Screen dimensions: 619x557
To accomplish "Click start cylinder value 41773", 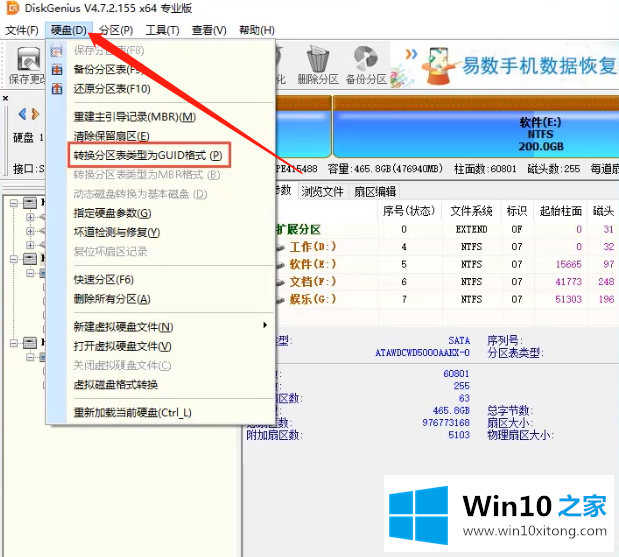I will coord(568,281).
